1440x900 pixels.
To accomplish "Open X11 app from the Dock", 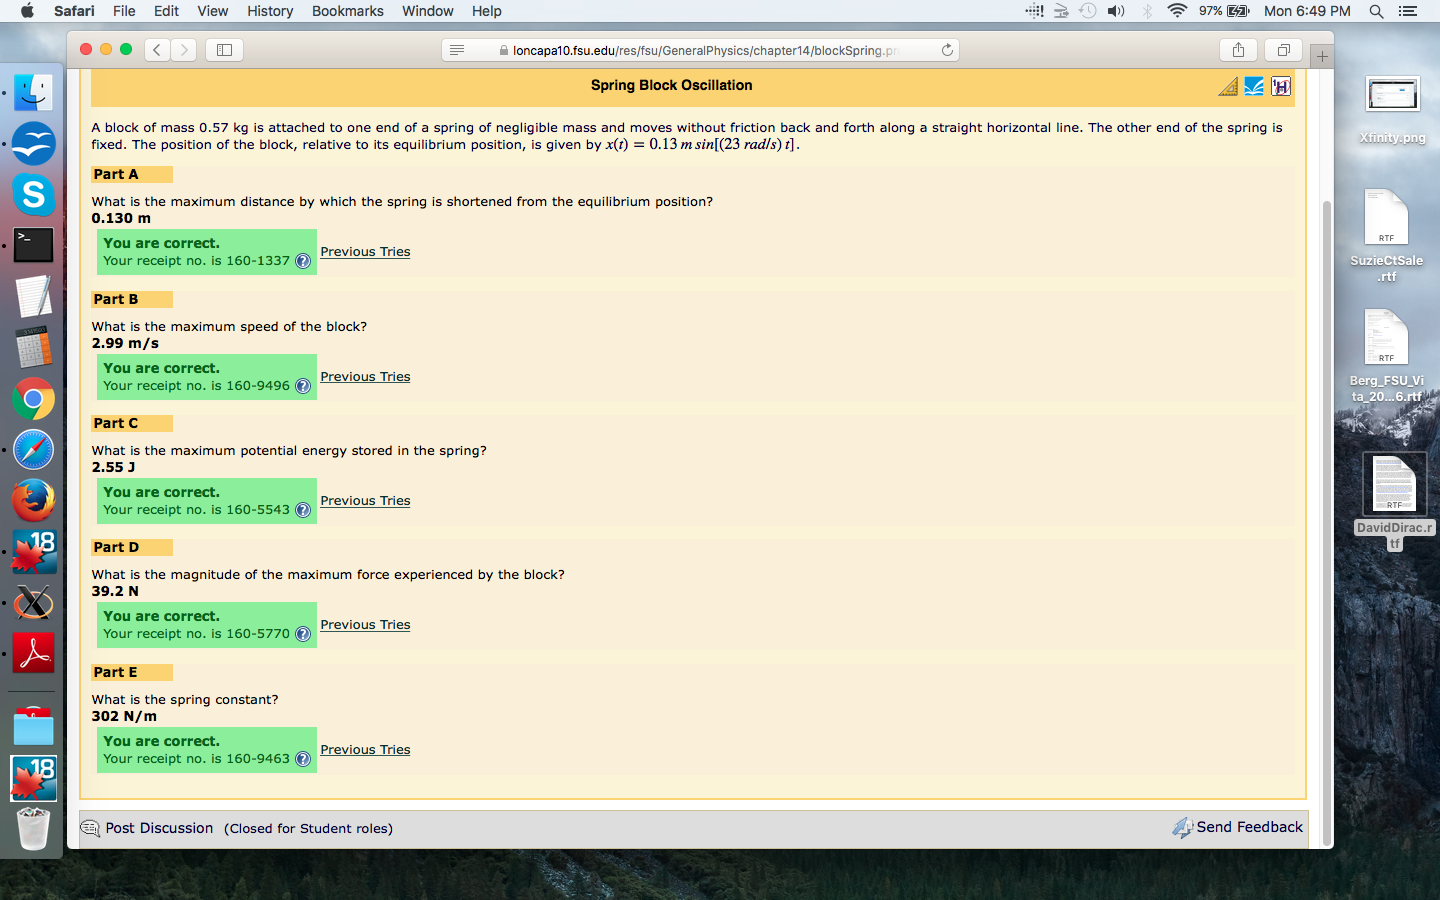I will click(x=33, y=603).
